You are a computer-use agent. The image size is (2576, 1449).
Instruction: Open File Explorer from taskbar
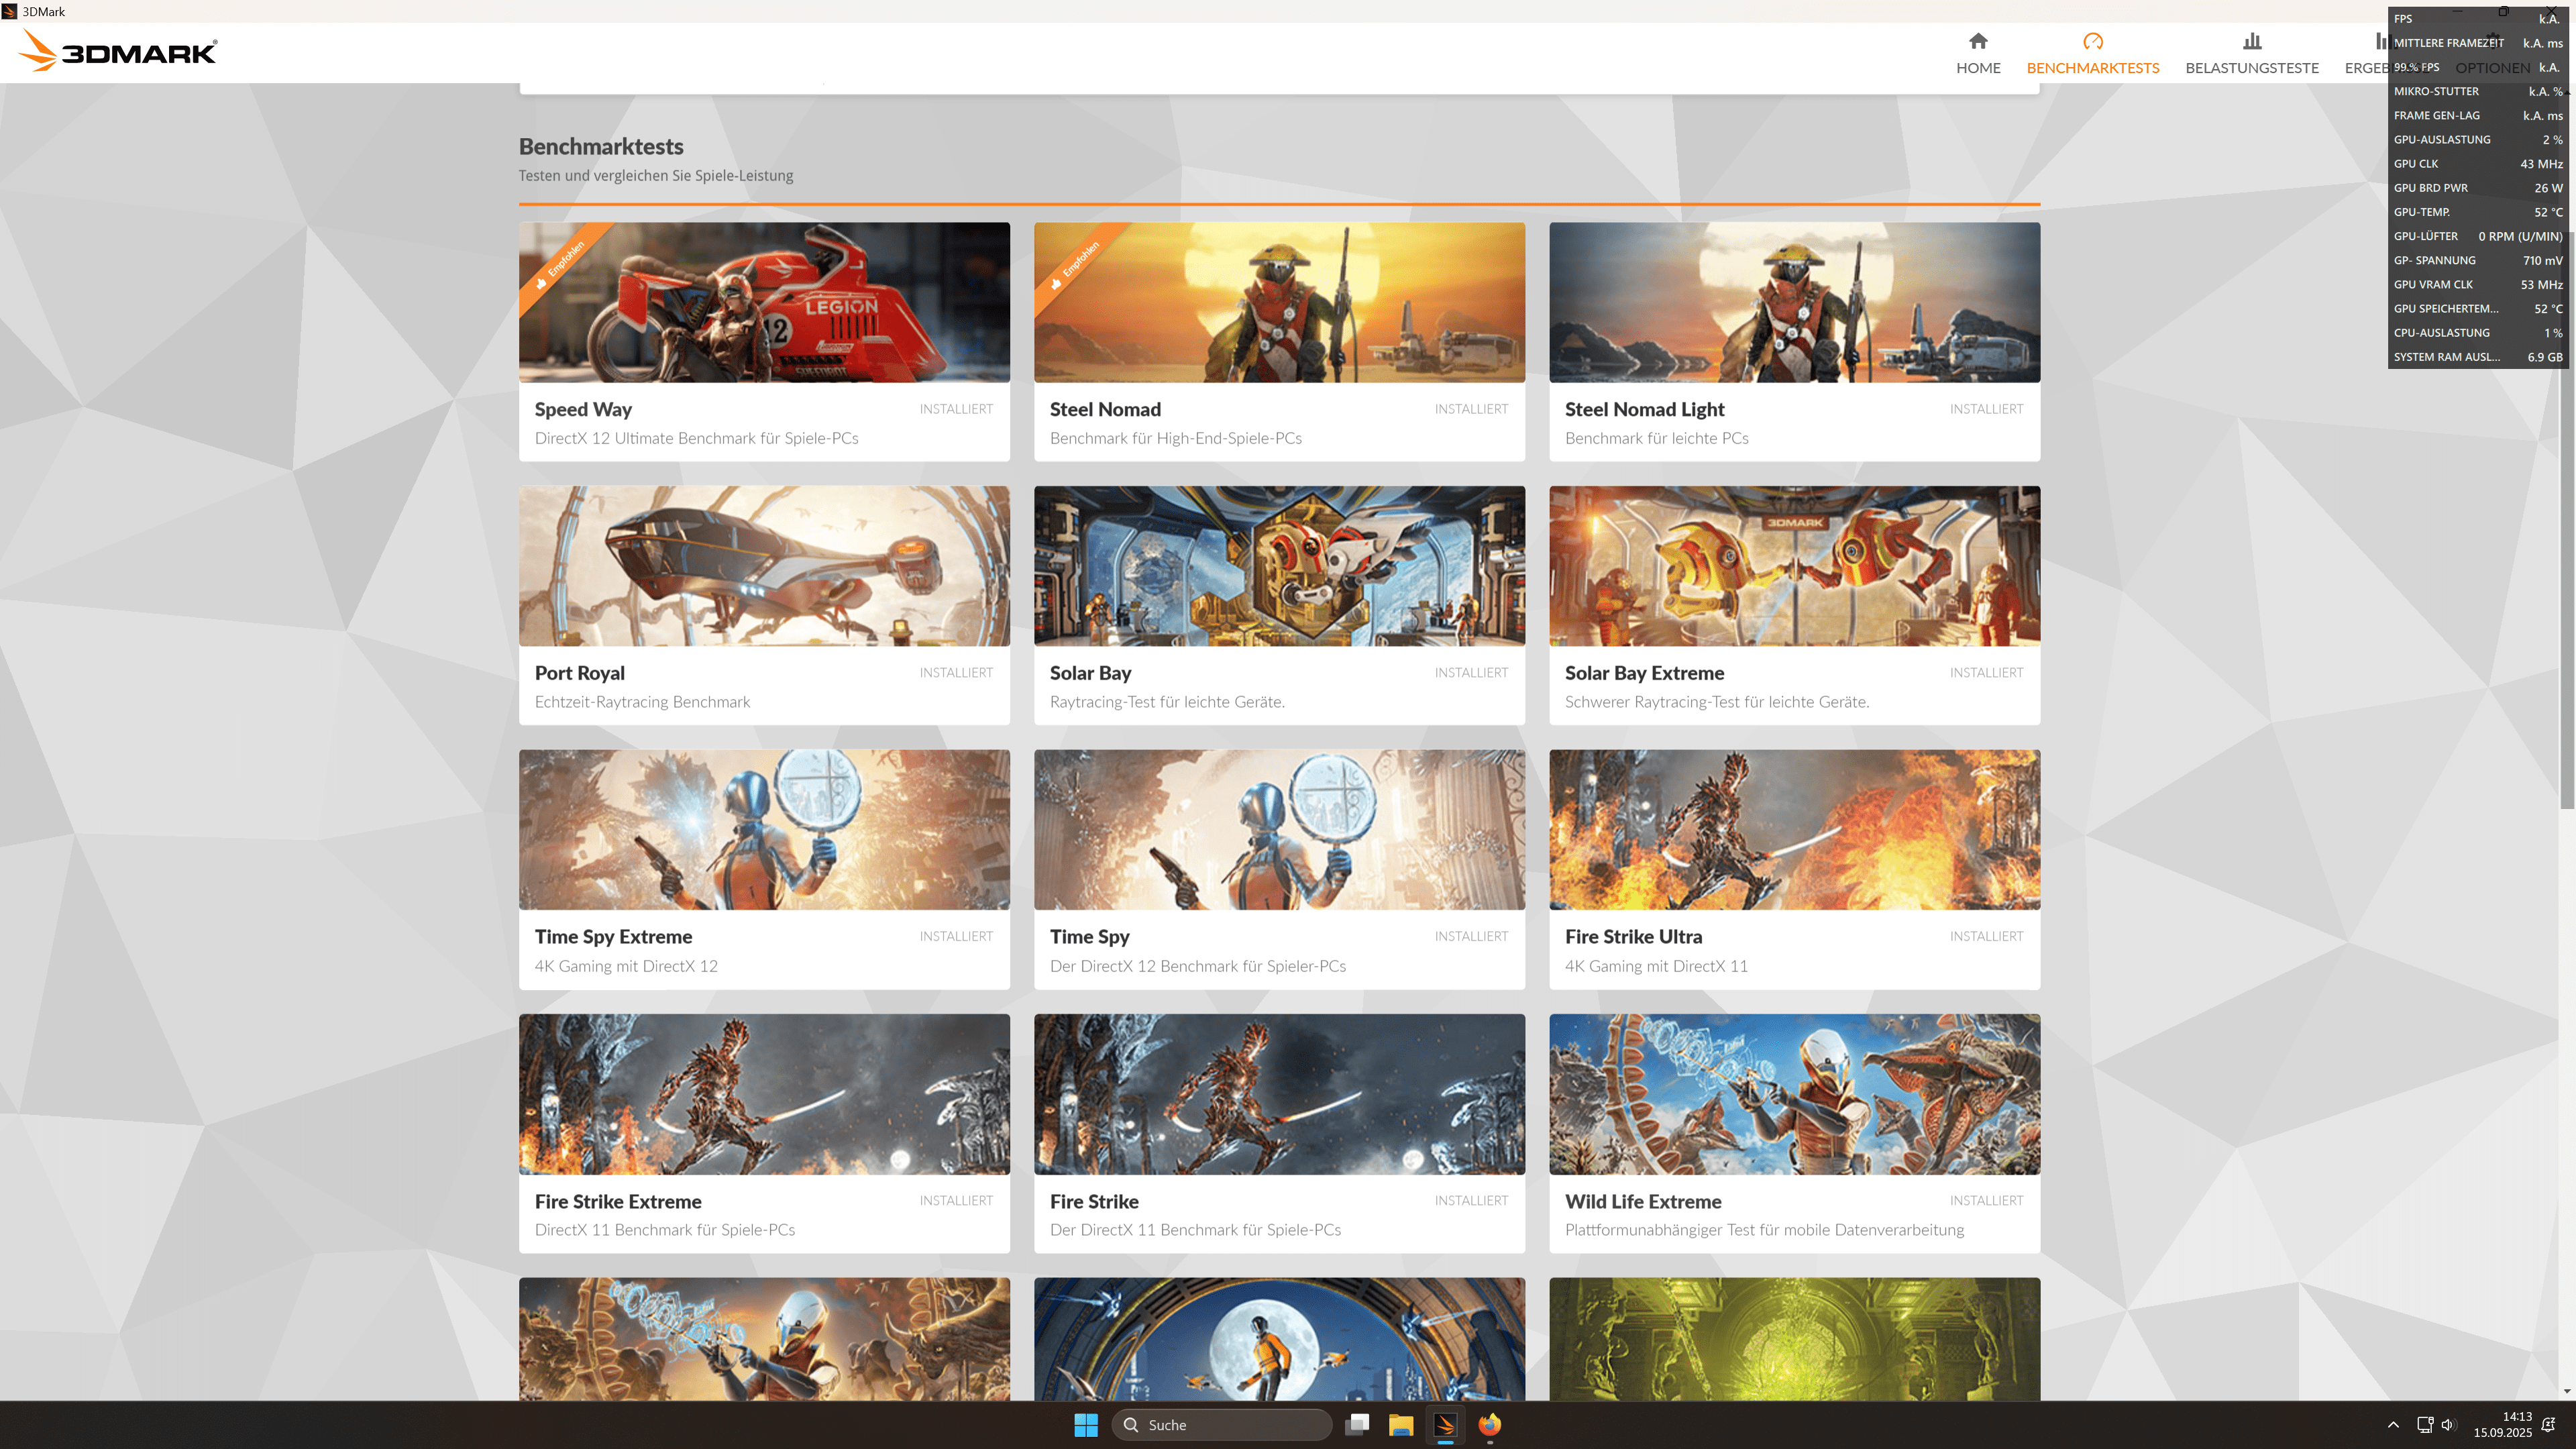point(1400,1424)
